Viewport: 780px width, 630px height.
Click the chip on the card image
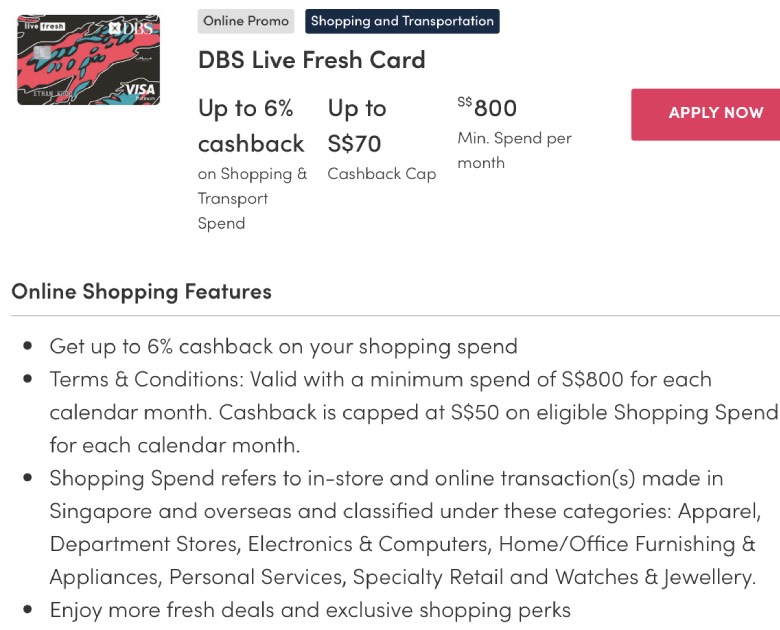[x=43, y=51]
